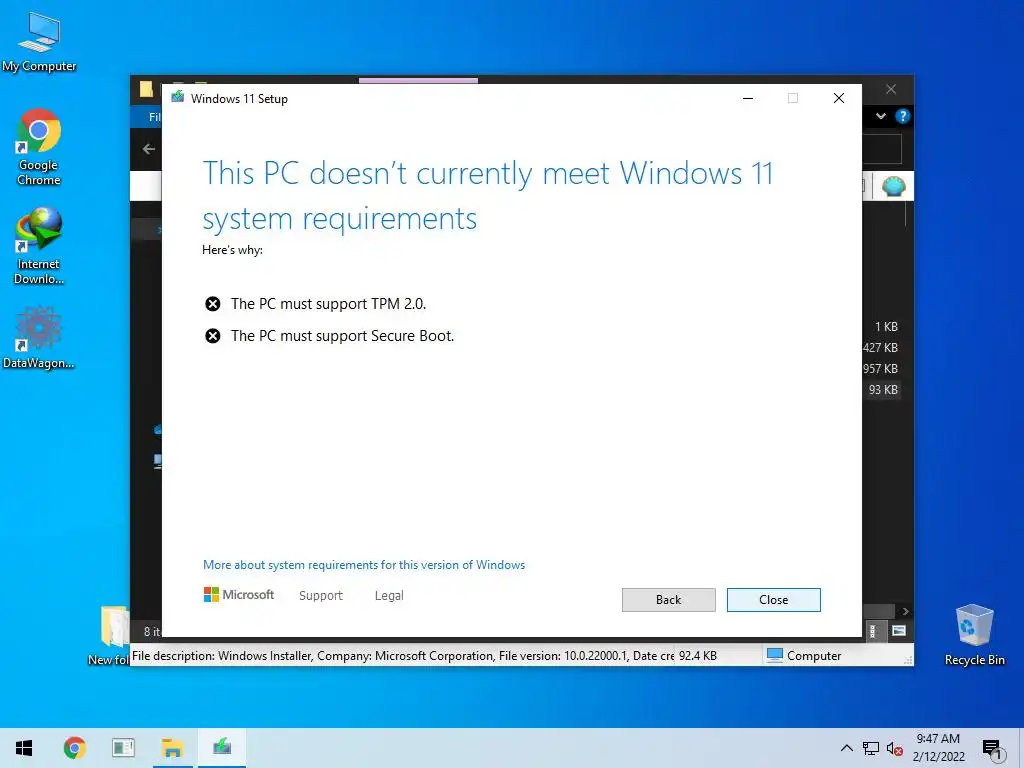Open the New folder desktop icon

click(109, 636)
